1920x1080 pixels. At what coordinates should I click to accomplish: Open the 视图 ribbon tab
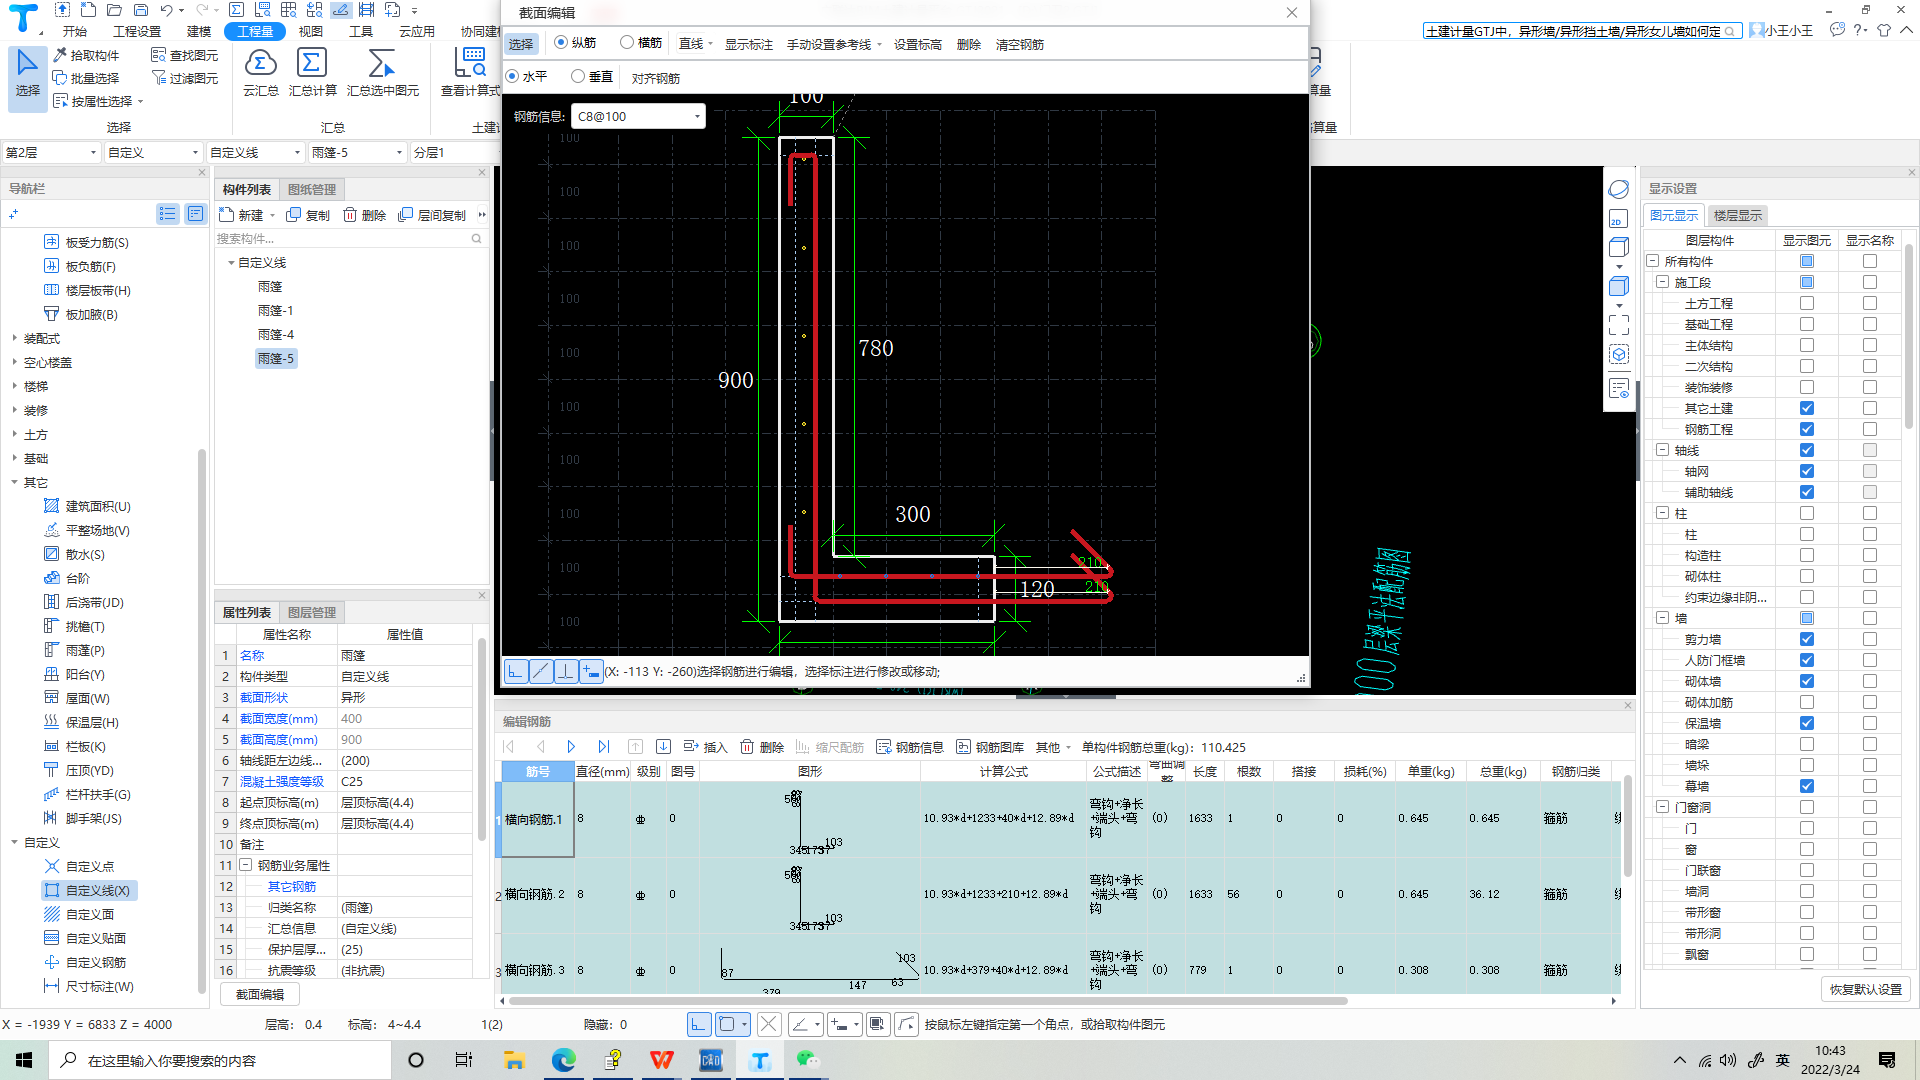(x=311, y=31)
